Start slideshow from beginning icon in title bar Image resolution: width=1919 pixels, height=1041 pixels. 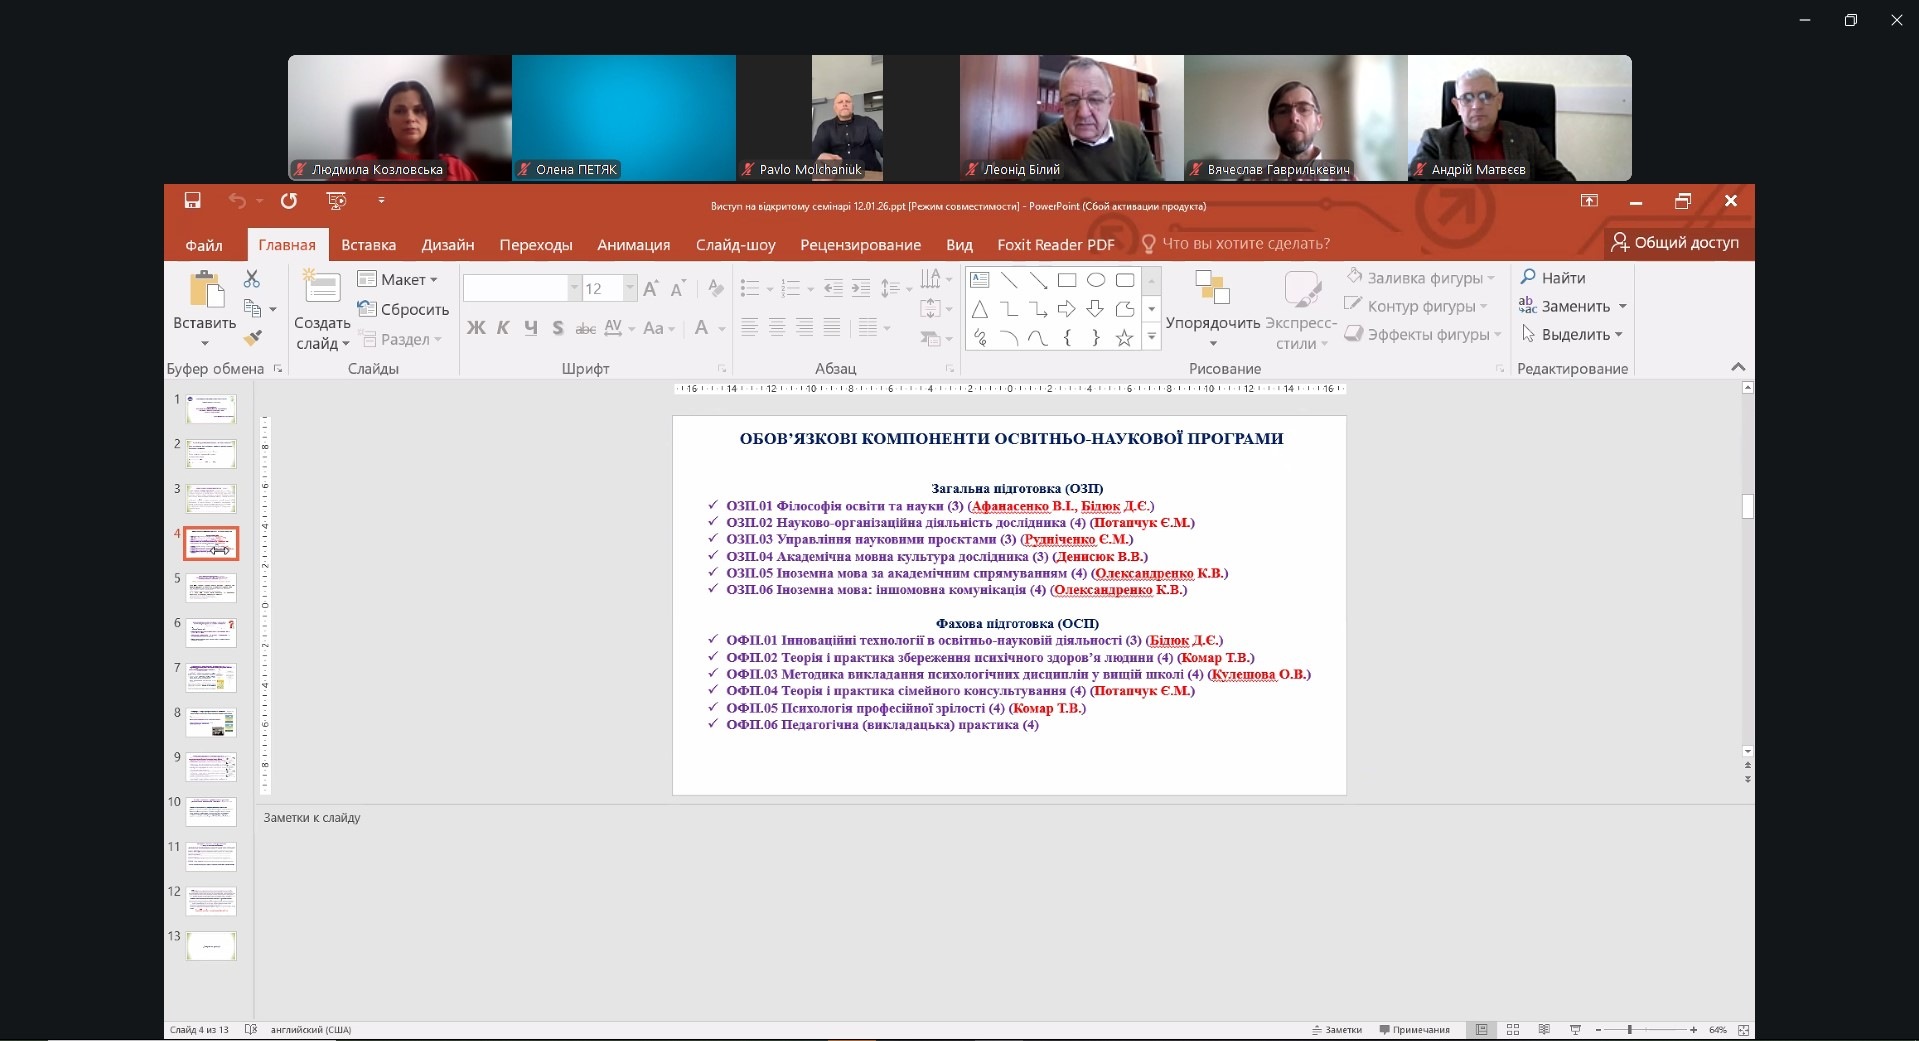pyautogui.click(x=336, y=201)
